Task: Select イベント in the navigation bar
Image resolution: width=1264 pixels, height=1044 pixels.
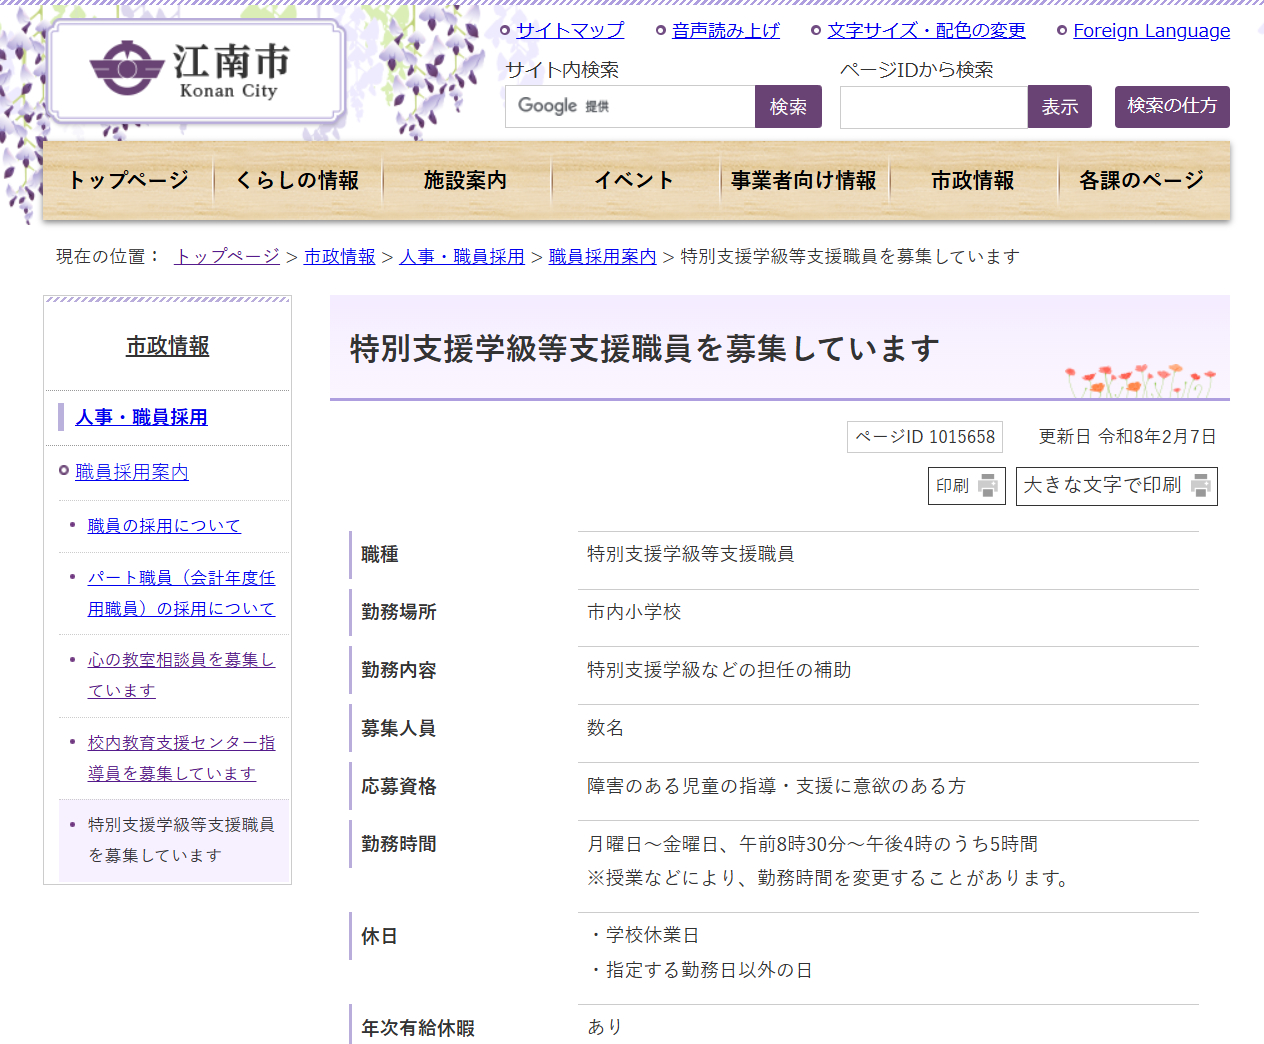Action: coord(634,181)
